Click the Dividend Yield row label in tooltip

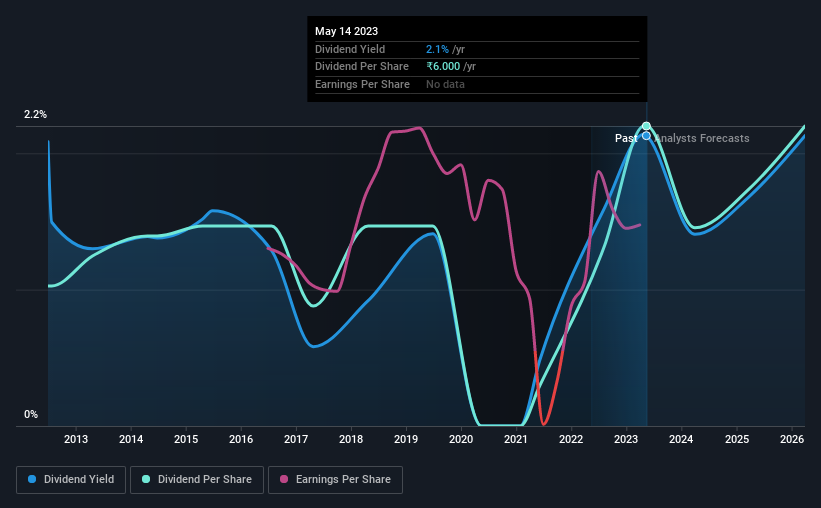[x=350, y=49]
